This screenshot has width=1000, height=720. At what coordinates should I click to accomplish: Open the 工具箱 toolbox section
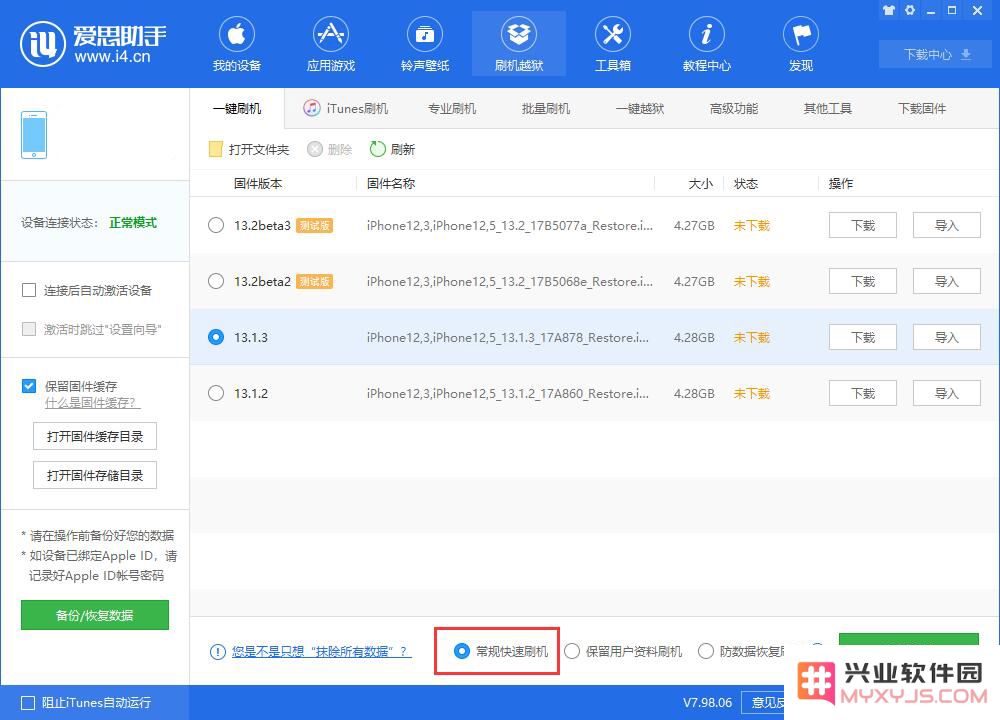coord(613,44)
